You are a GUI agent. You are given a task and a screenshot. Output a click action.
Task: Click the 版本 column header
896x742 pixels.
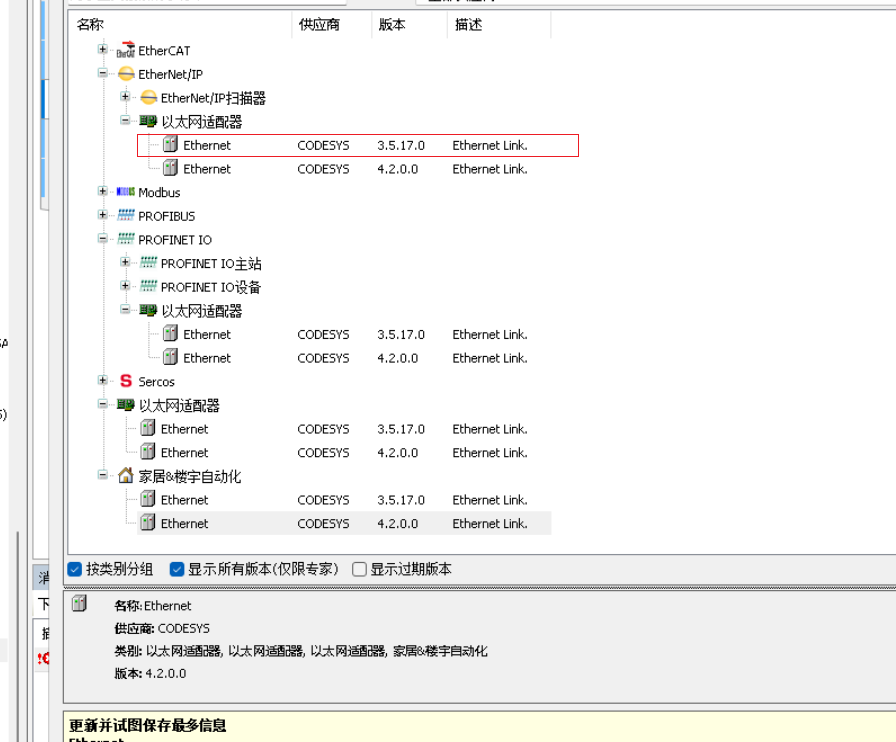coord(392,25)
